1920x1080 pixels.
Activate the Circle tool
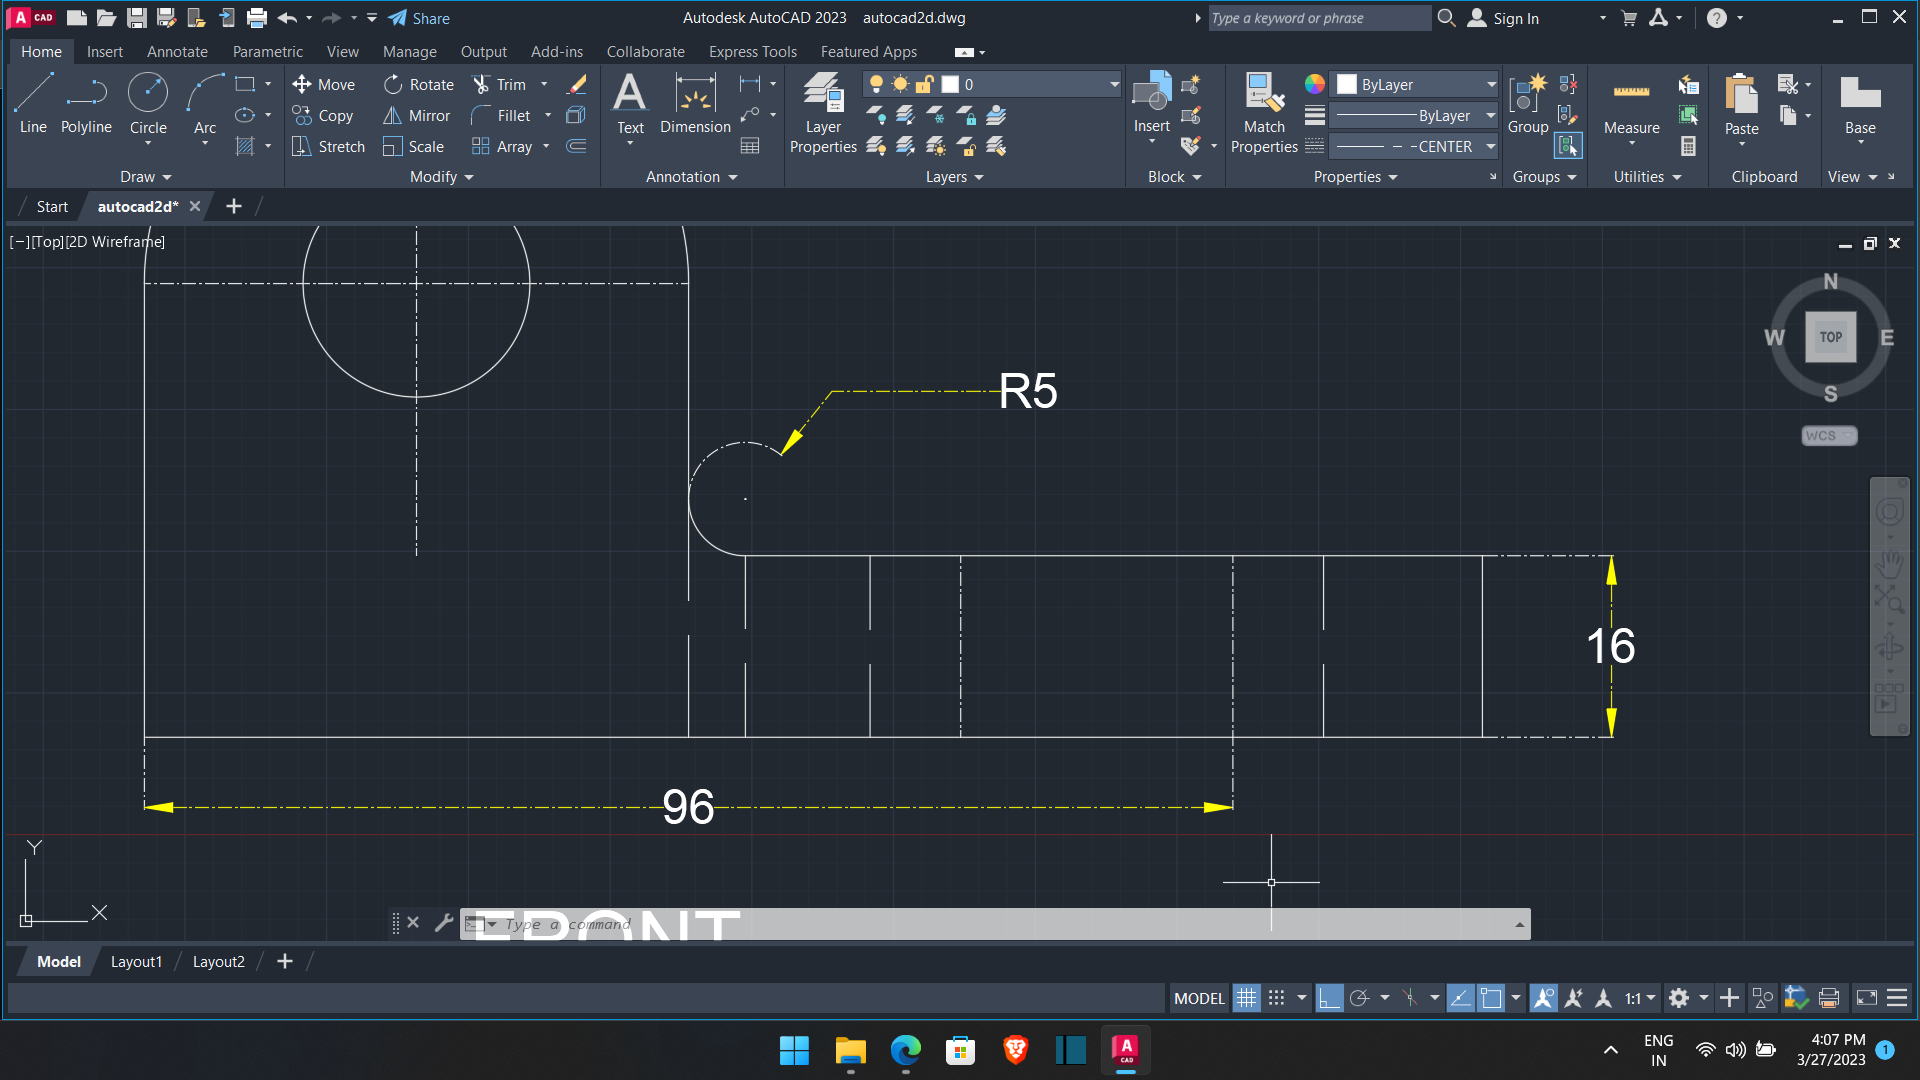click(147, 100)
